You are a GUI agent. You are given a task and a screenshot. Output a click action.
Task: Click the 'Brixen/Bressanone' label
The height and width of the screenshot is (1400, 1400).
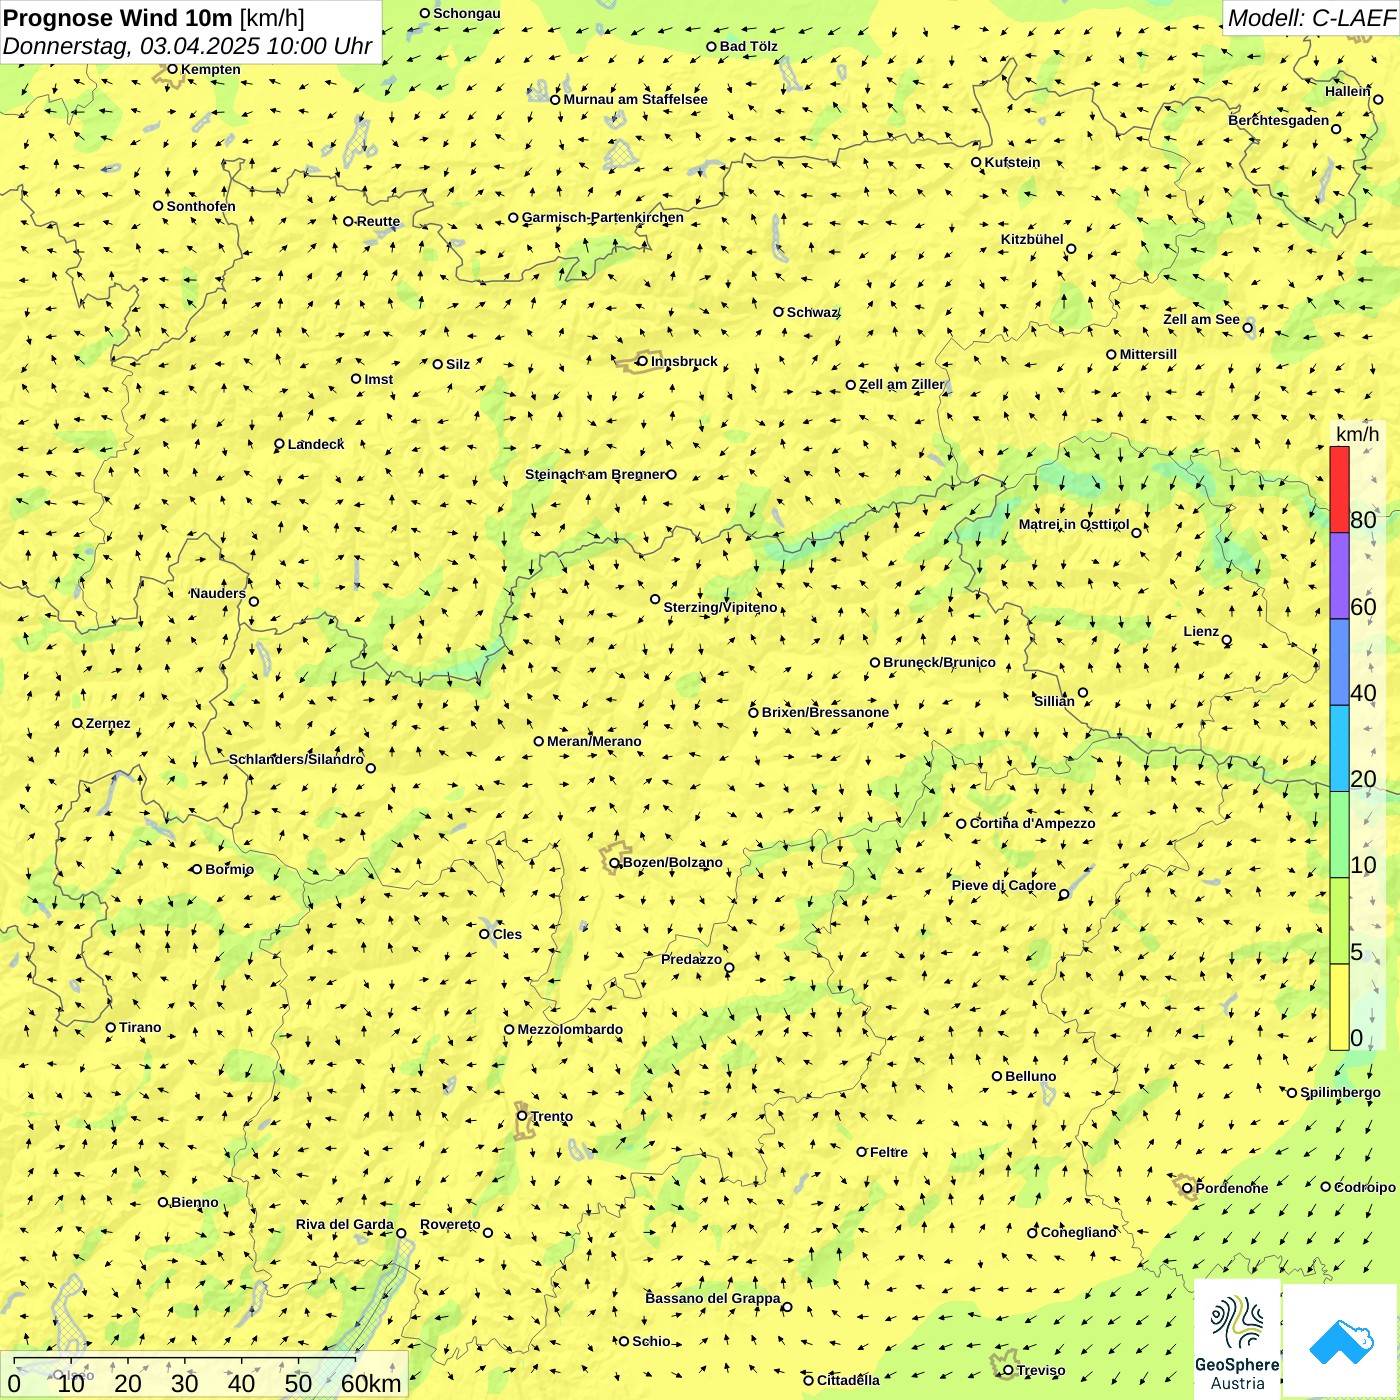pos(825,712)
